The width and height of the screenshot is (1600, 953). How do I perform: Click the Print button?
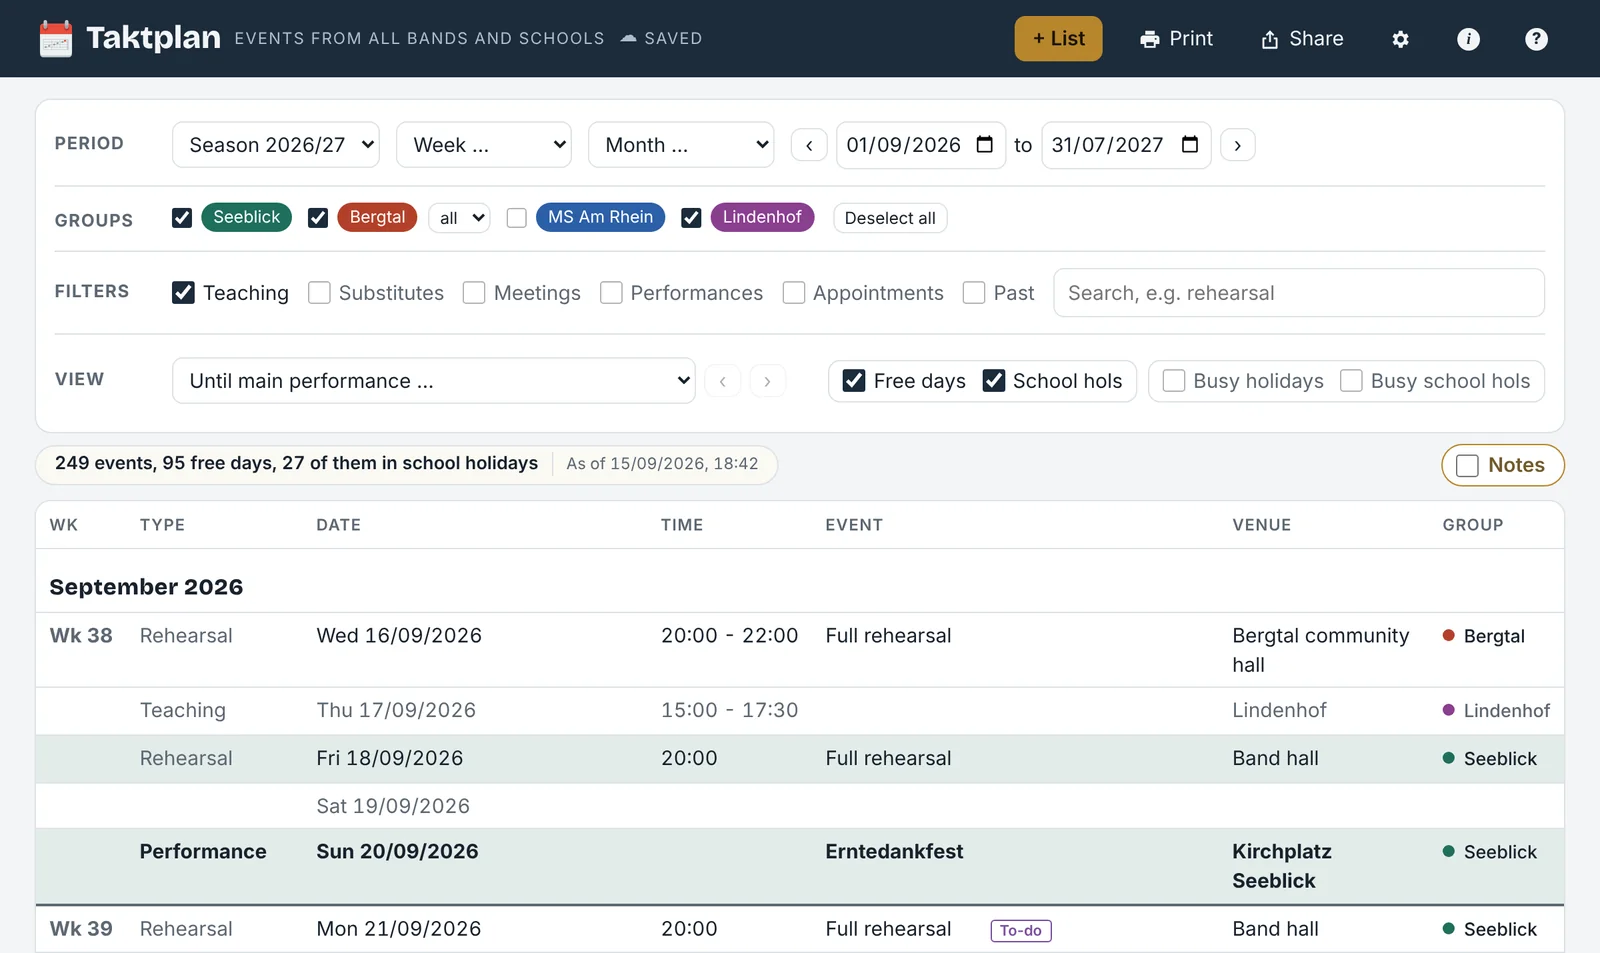[1176, 39]
